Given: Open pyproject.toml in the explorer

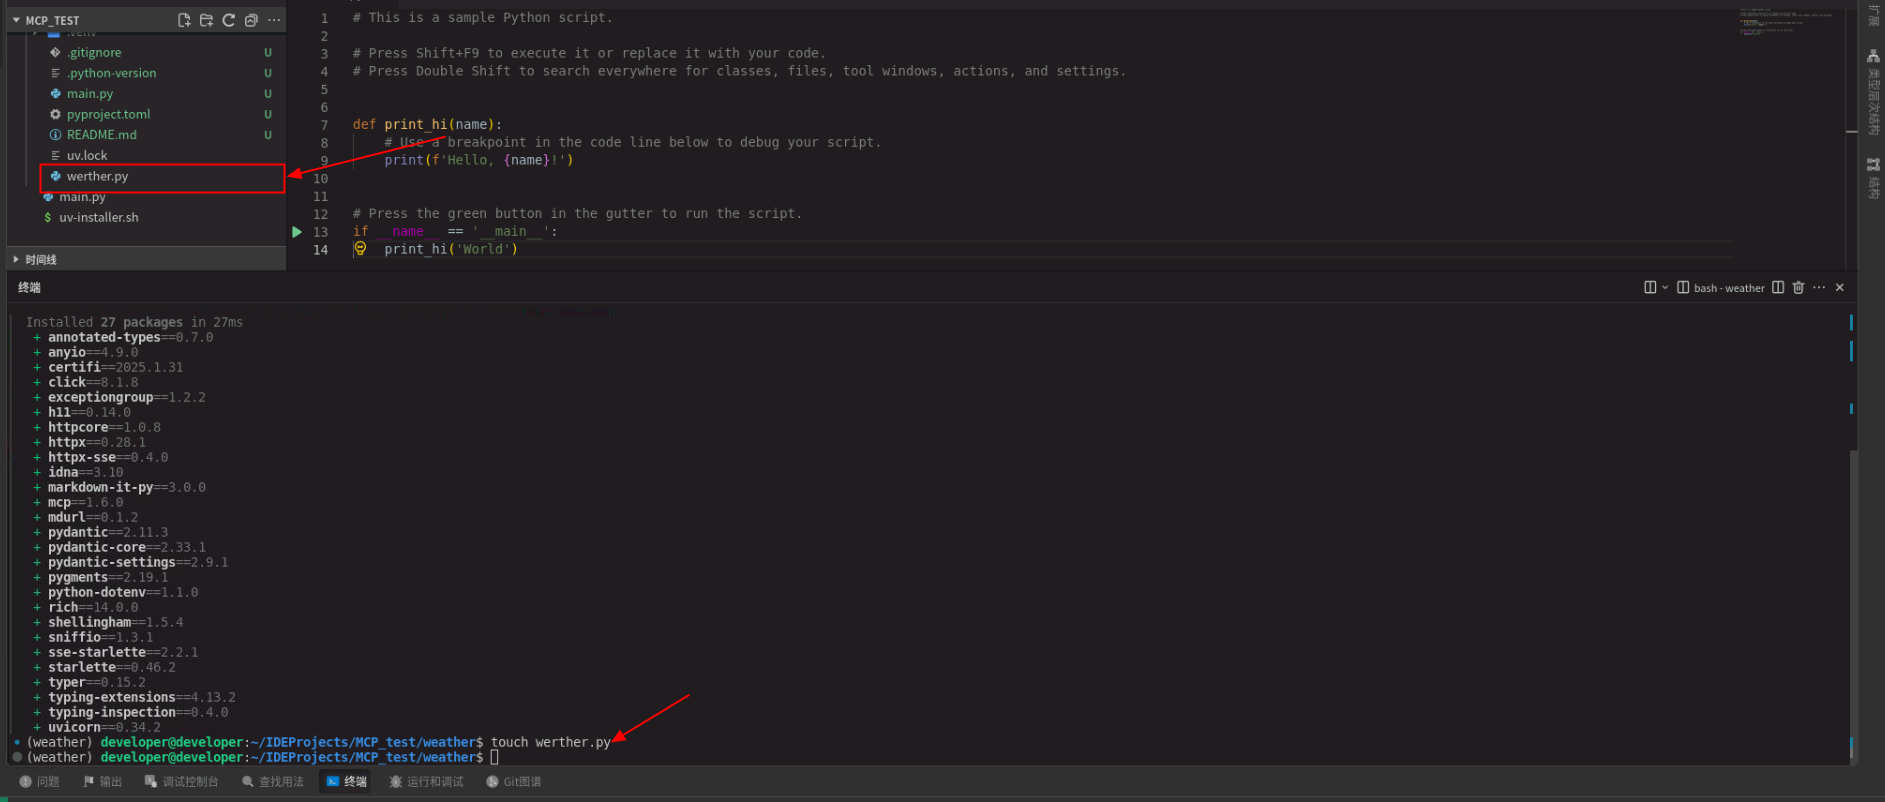Looking at the screenshot, I should click(108, 114).
